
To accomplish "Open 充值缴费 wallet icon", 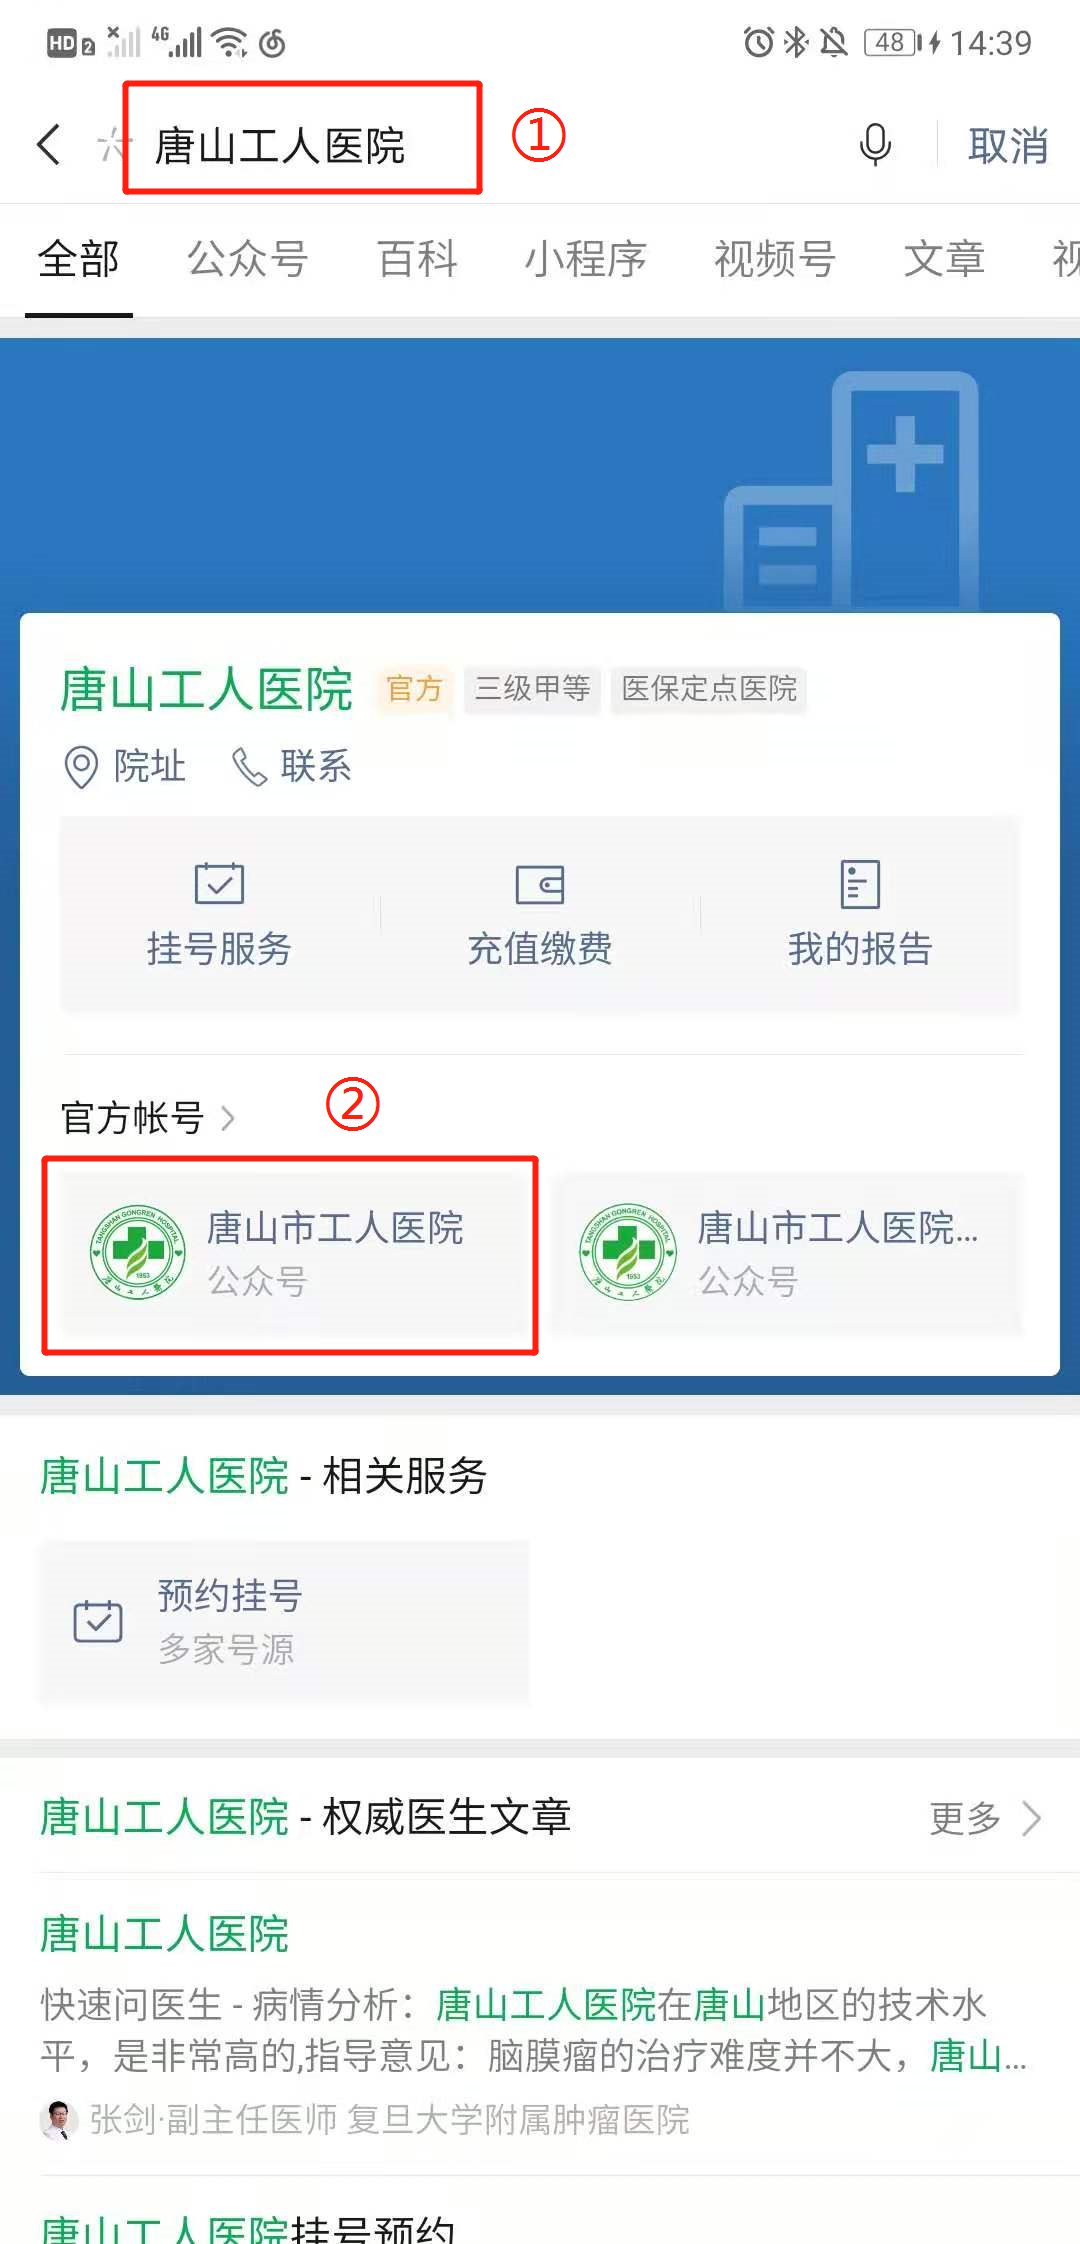I will pos(540,885).
